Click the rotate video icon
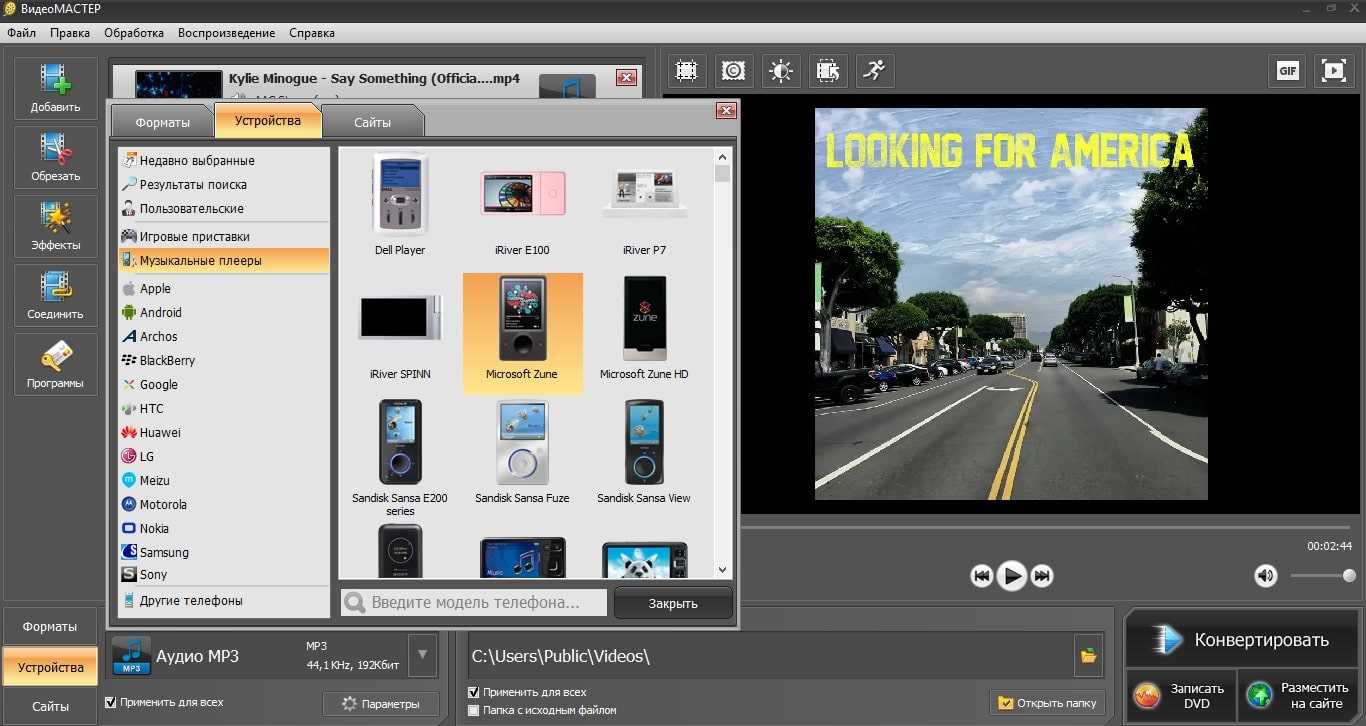Image resolution: width=1366 pixels, height=726 pixels. click(828, 70)
